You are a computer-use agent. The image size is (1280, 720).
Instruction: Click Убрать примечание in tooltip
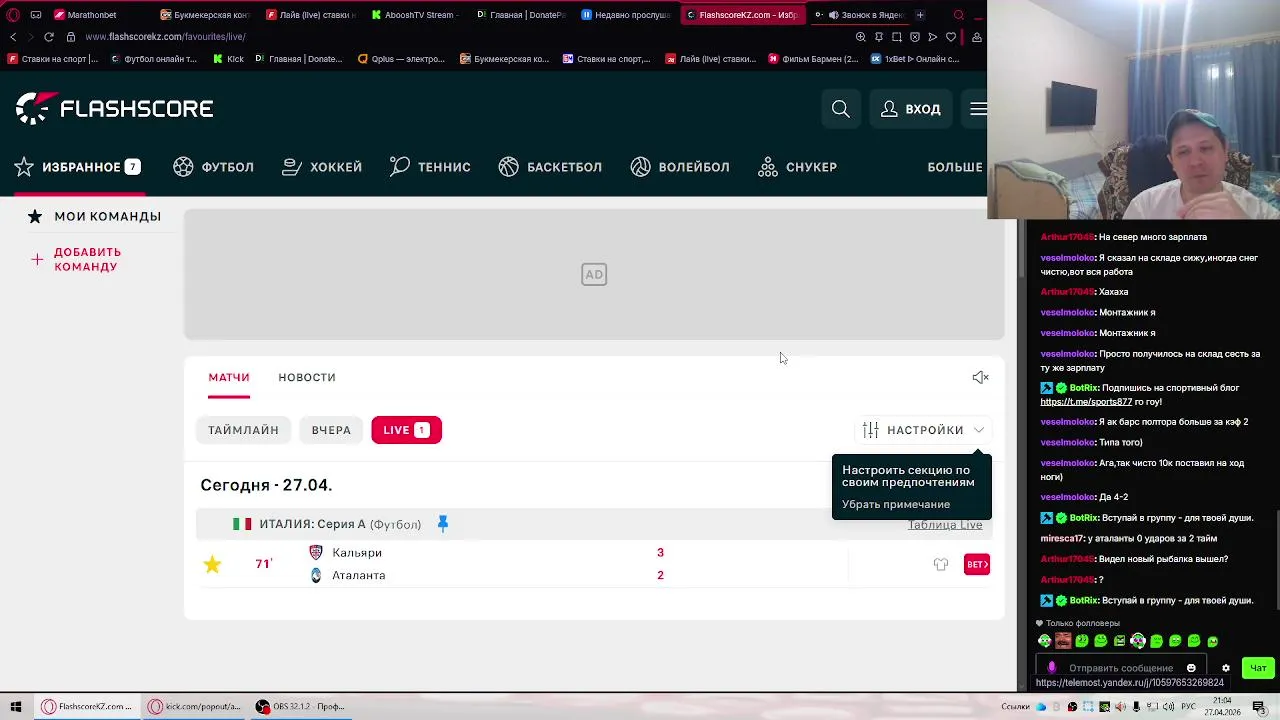[x=896, y=504]
